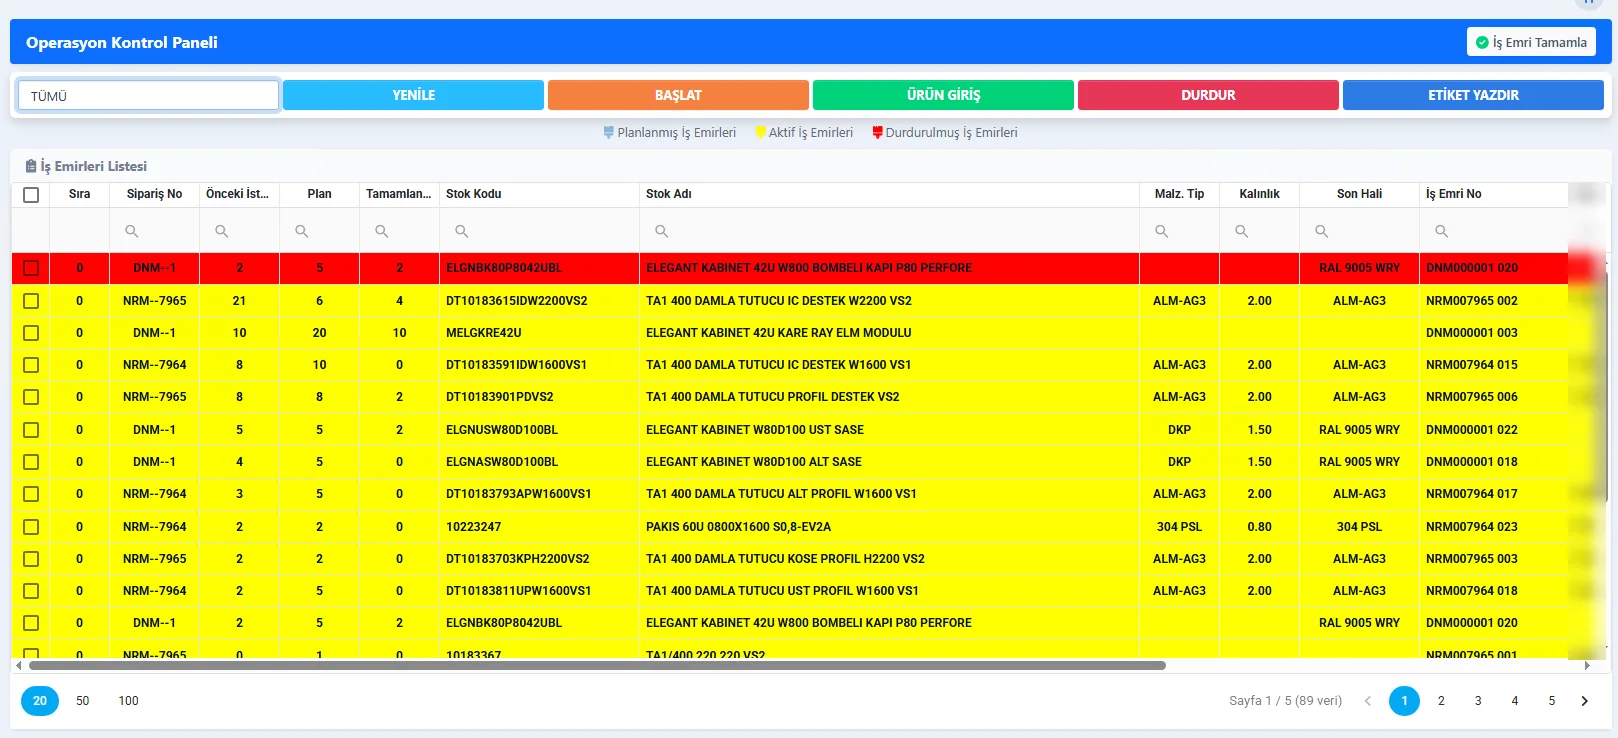
Task: Click search icon under Sipariş No column
Action: (x=131, y=231)
